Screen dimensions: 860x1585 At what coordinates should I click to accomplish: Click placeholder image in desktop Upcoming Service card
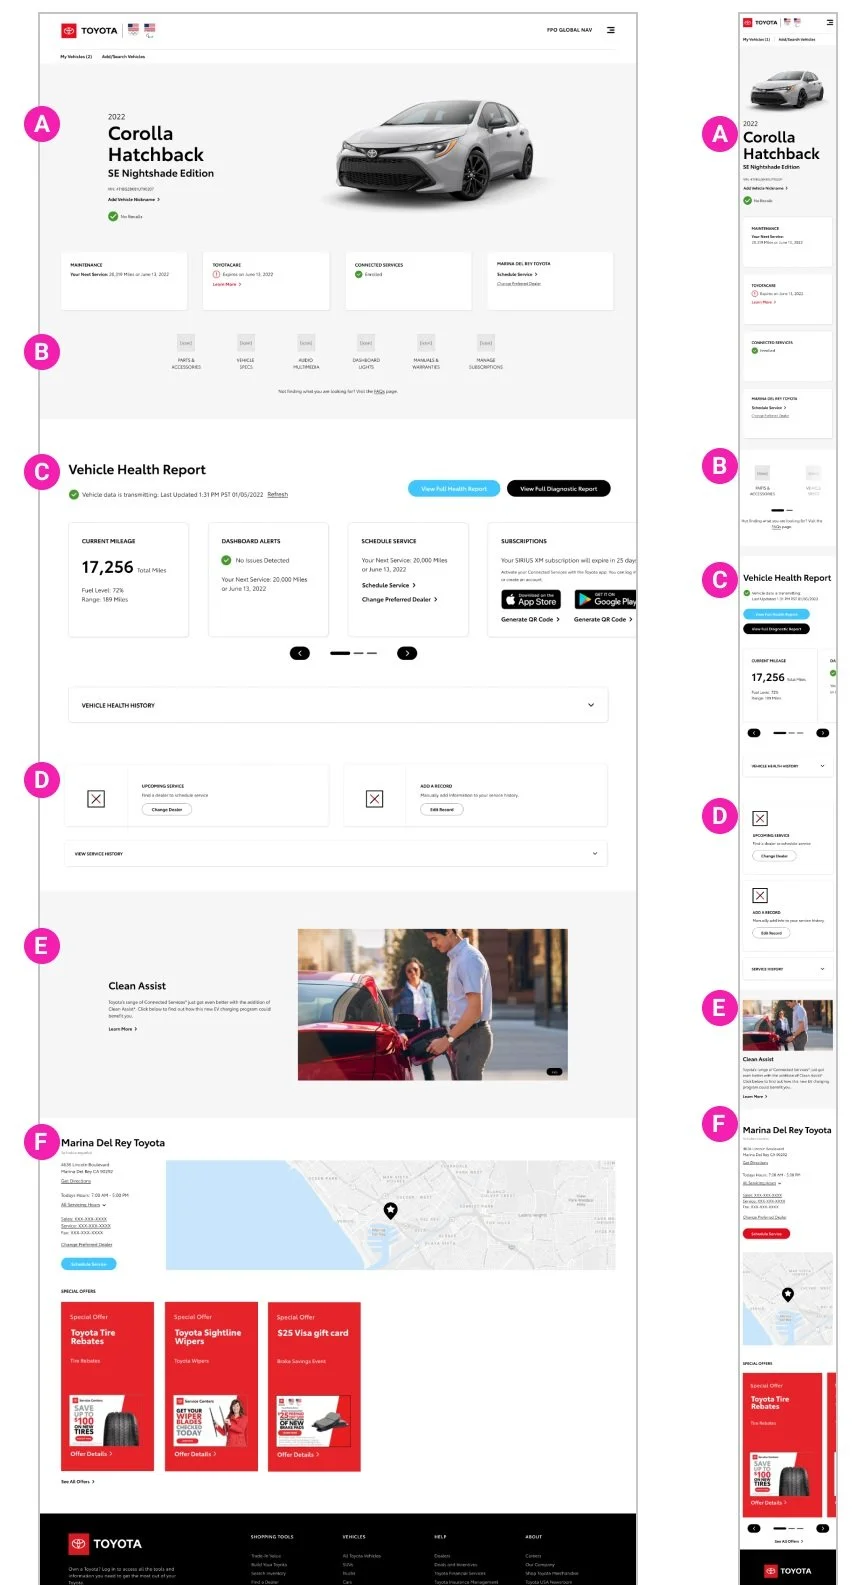pos(96,798)
